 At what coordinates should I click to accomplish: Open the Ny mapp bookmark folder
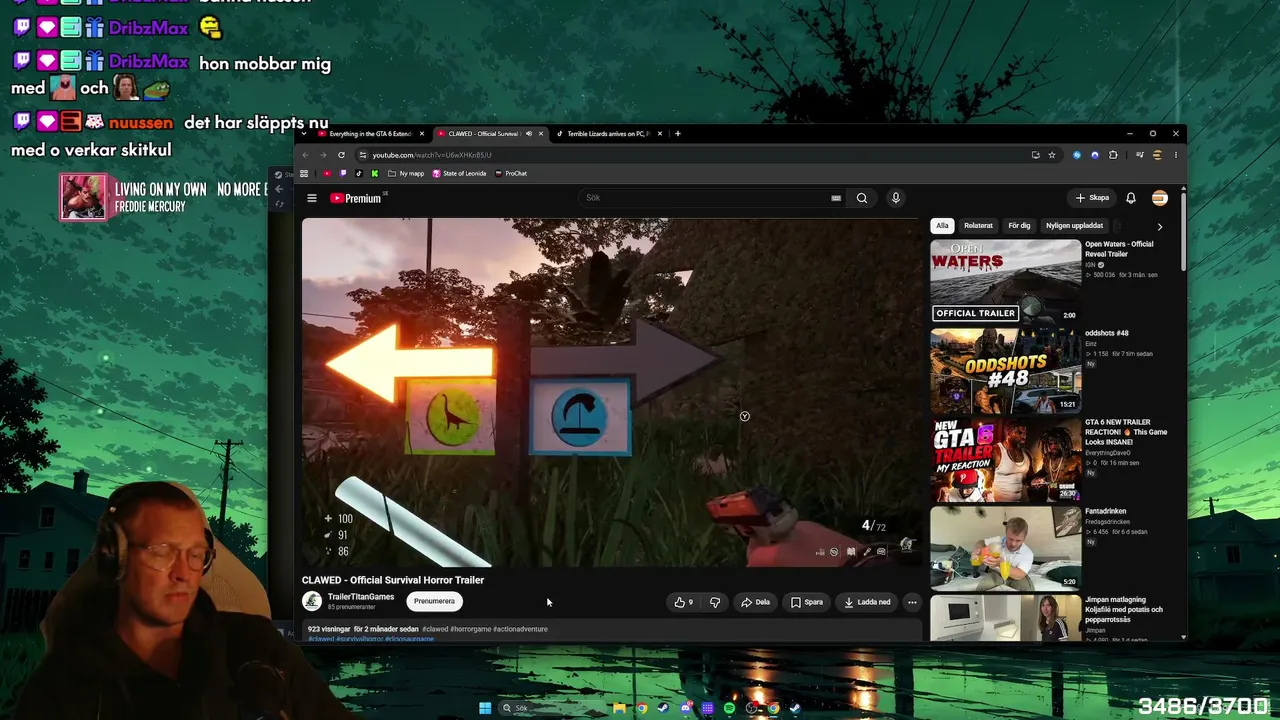click(406, 173)
